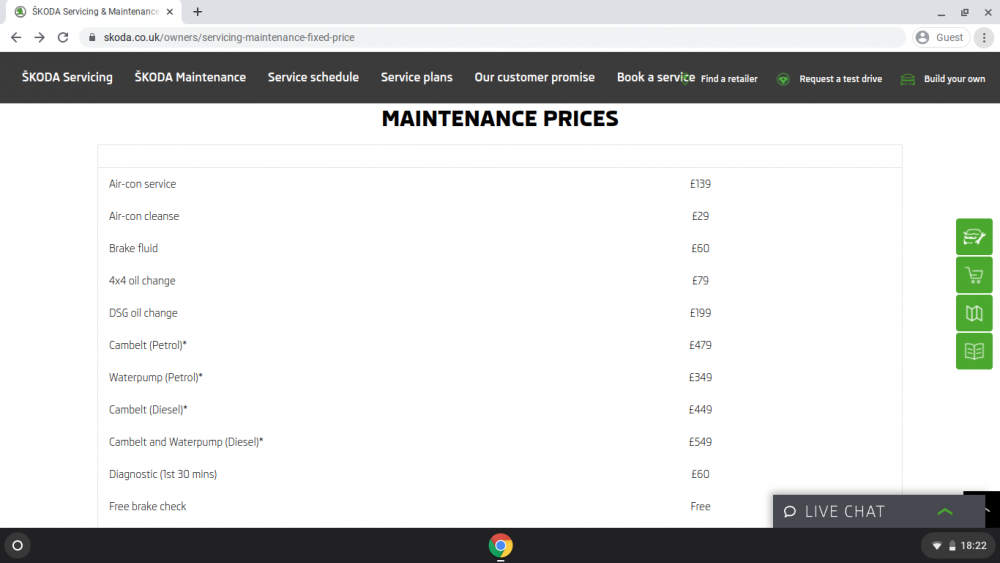Click the £29 price value
The width and height of the screenshot is (1000, 563).
[x=700, y=216]
